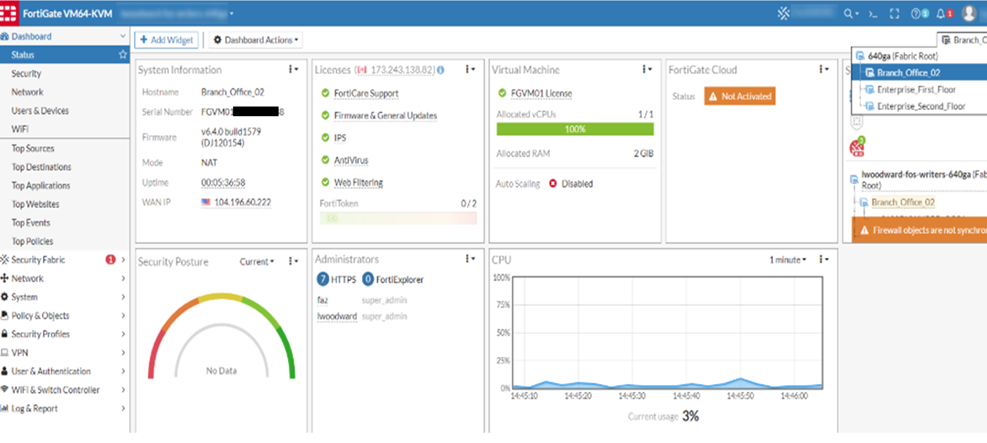Change CPU widget 1 minute interval

click(788, 260)
